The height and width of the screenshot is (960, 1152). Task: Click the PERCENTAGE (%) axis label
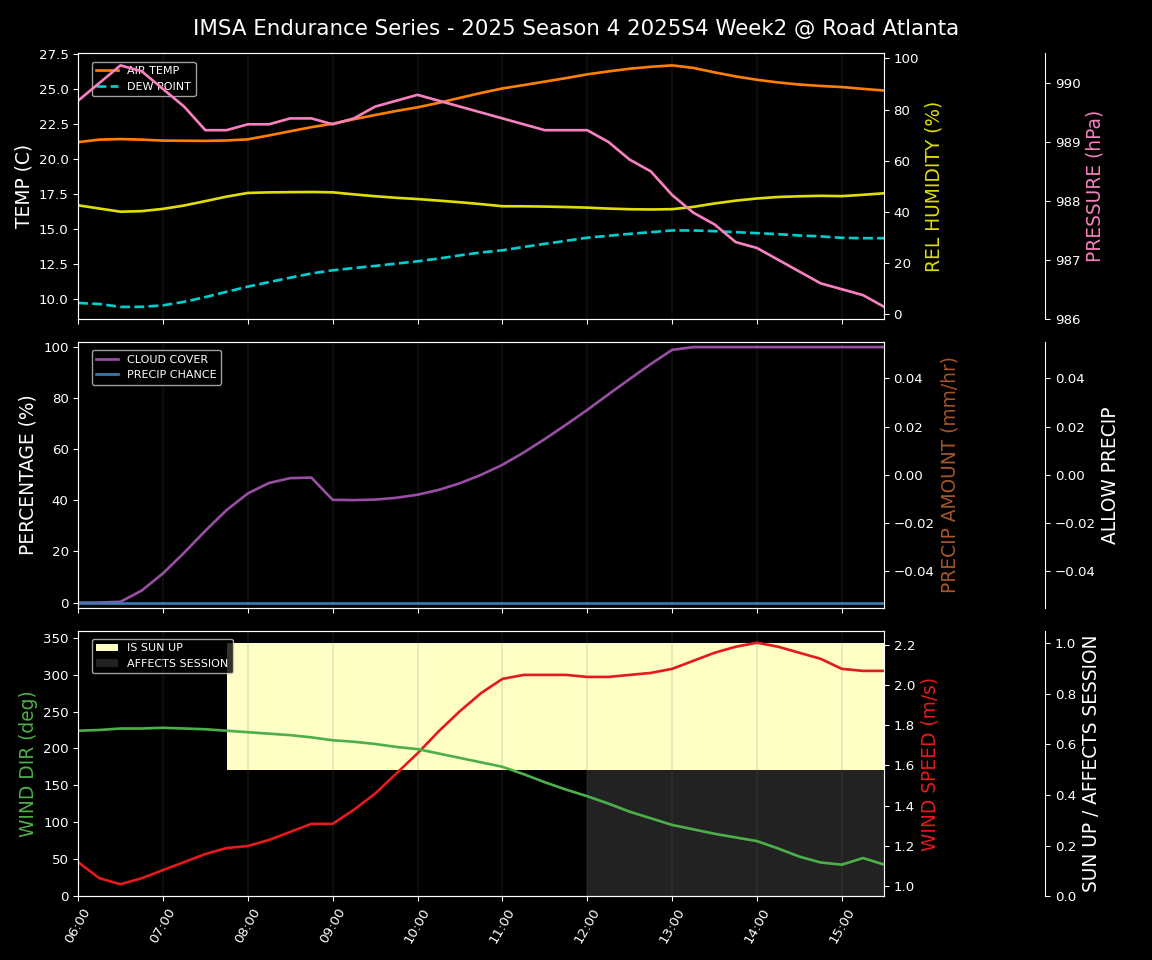click(x=27, y=474)
